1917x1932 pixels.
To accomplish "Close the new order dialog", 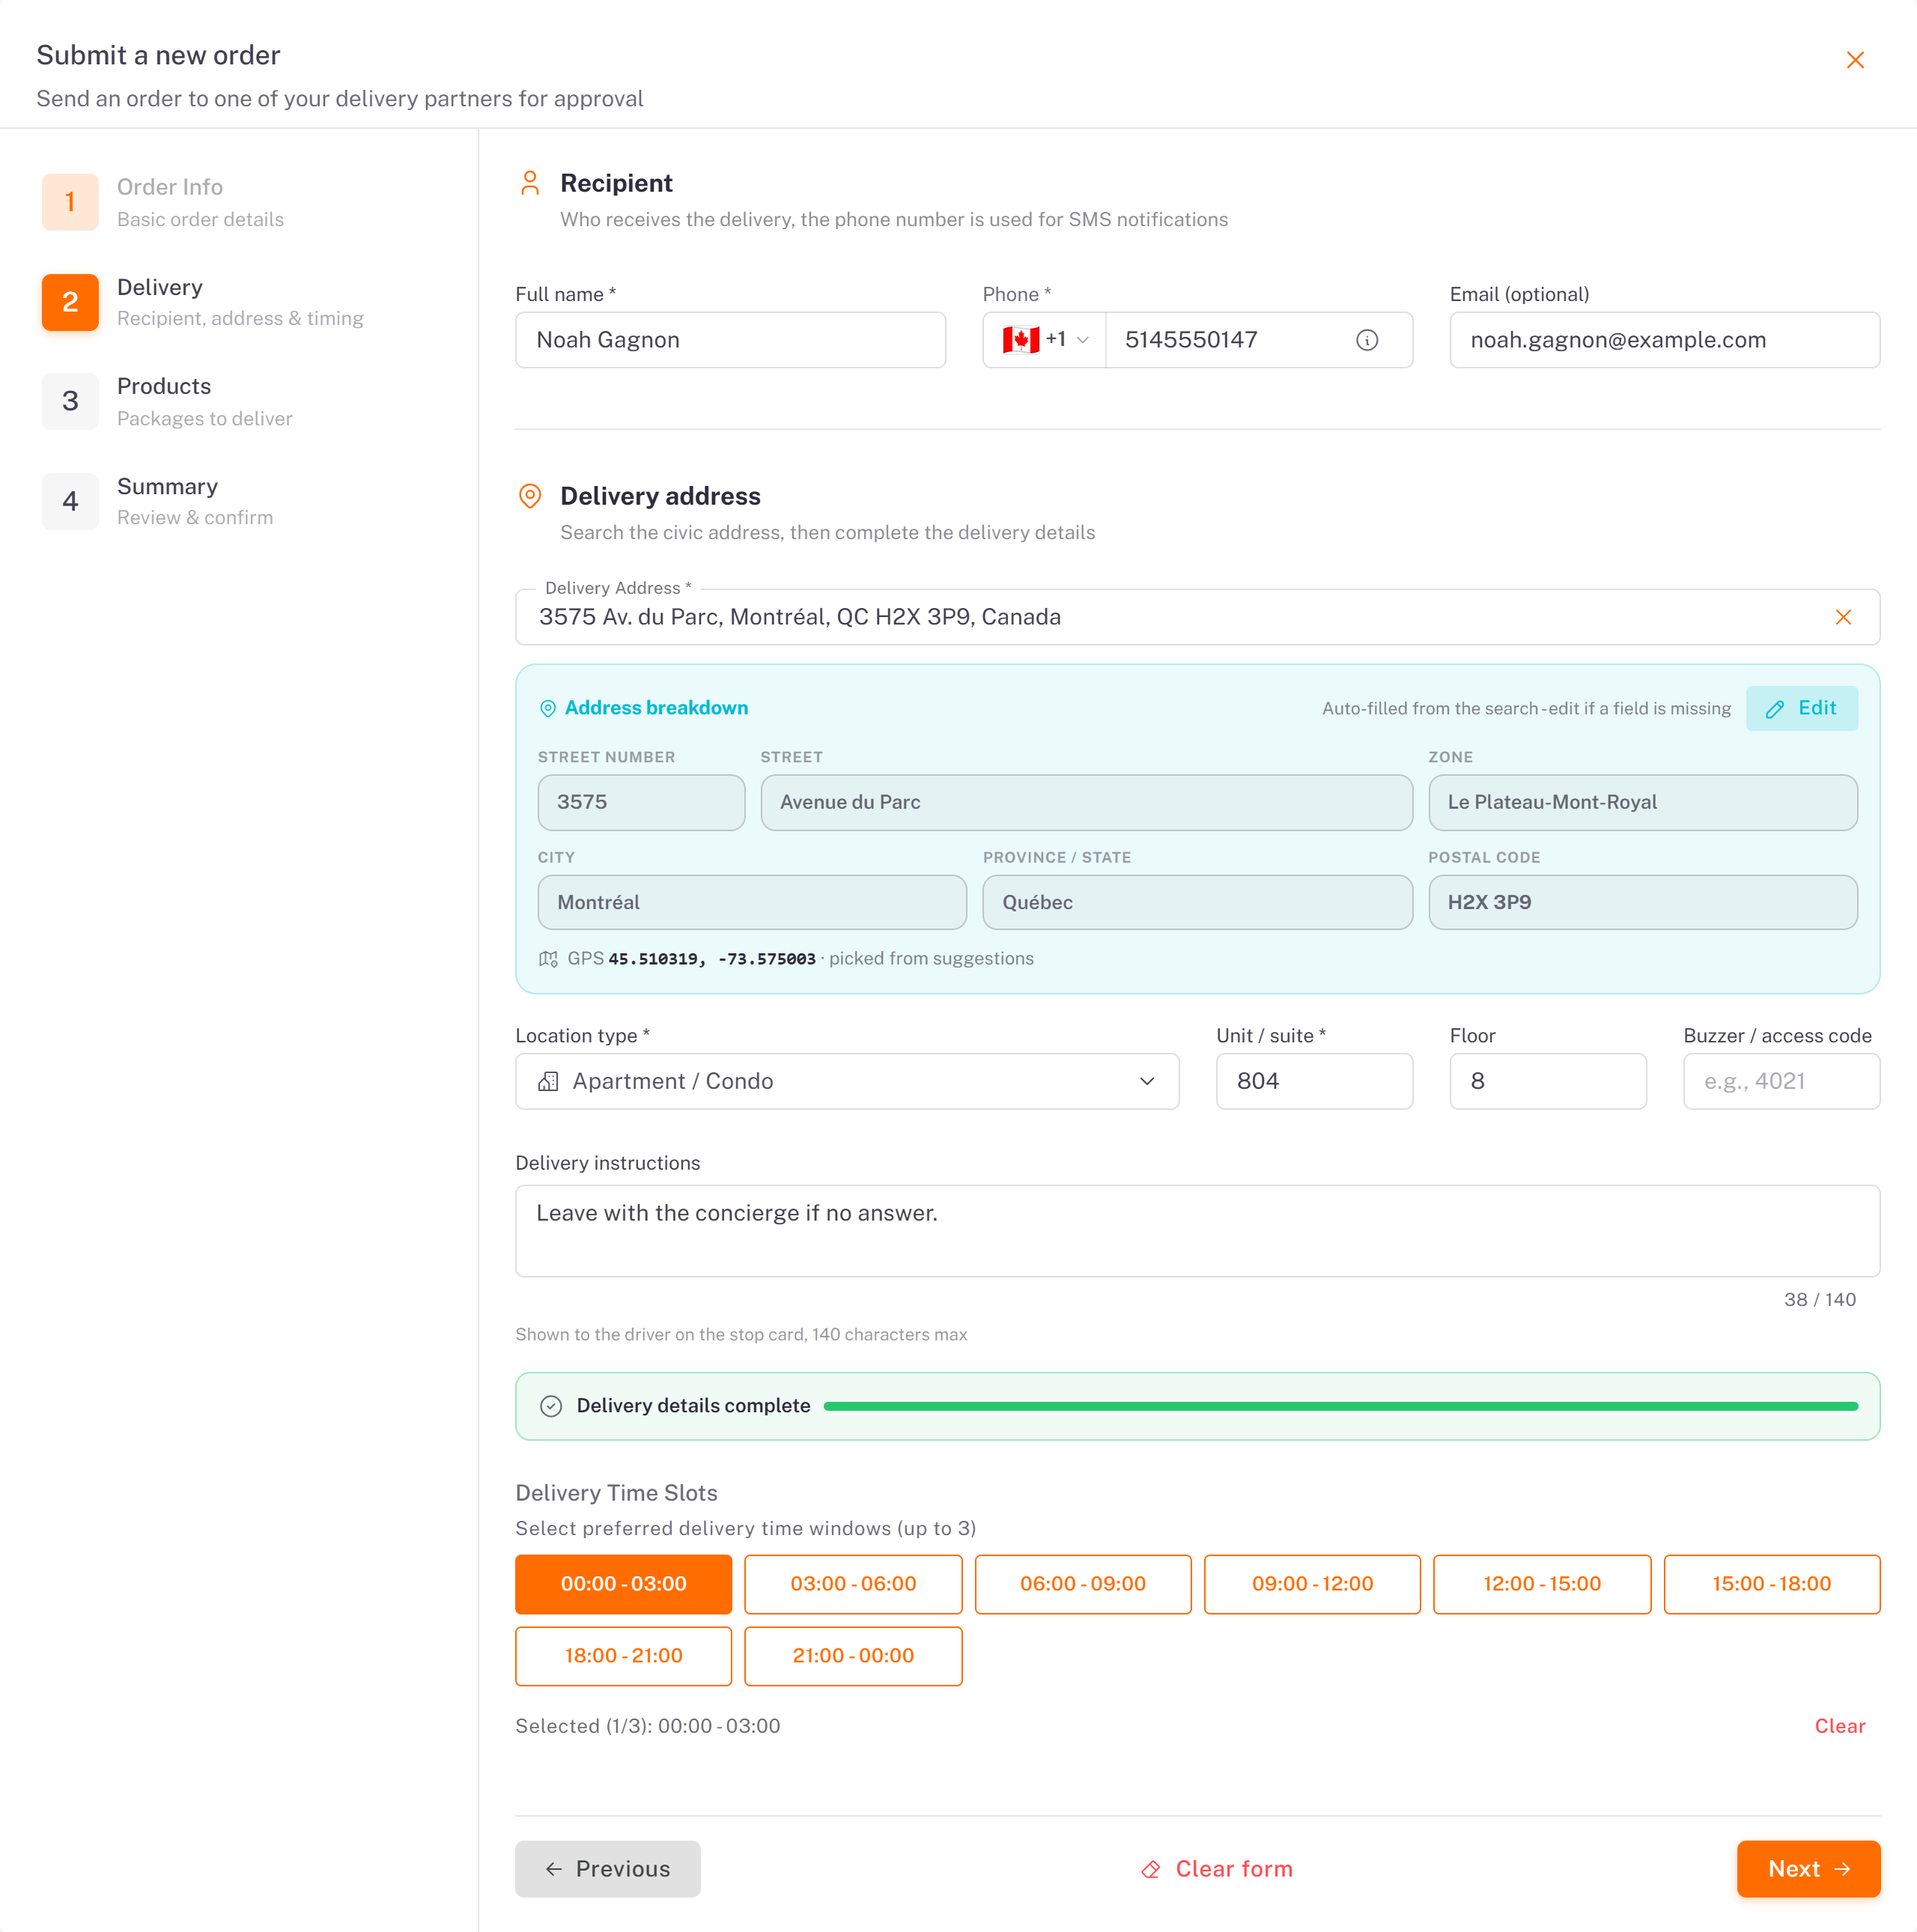I will 1855,60.
